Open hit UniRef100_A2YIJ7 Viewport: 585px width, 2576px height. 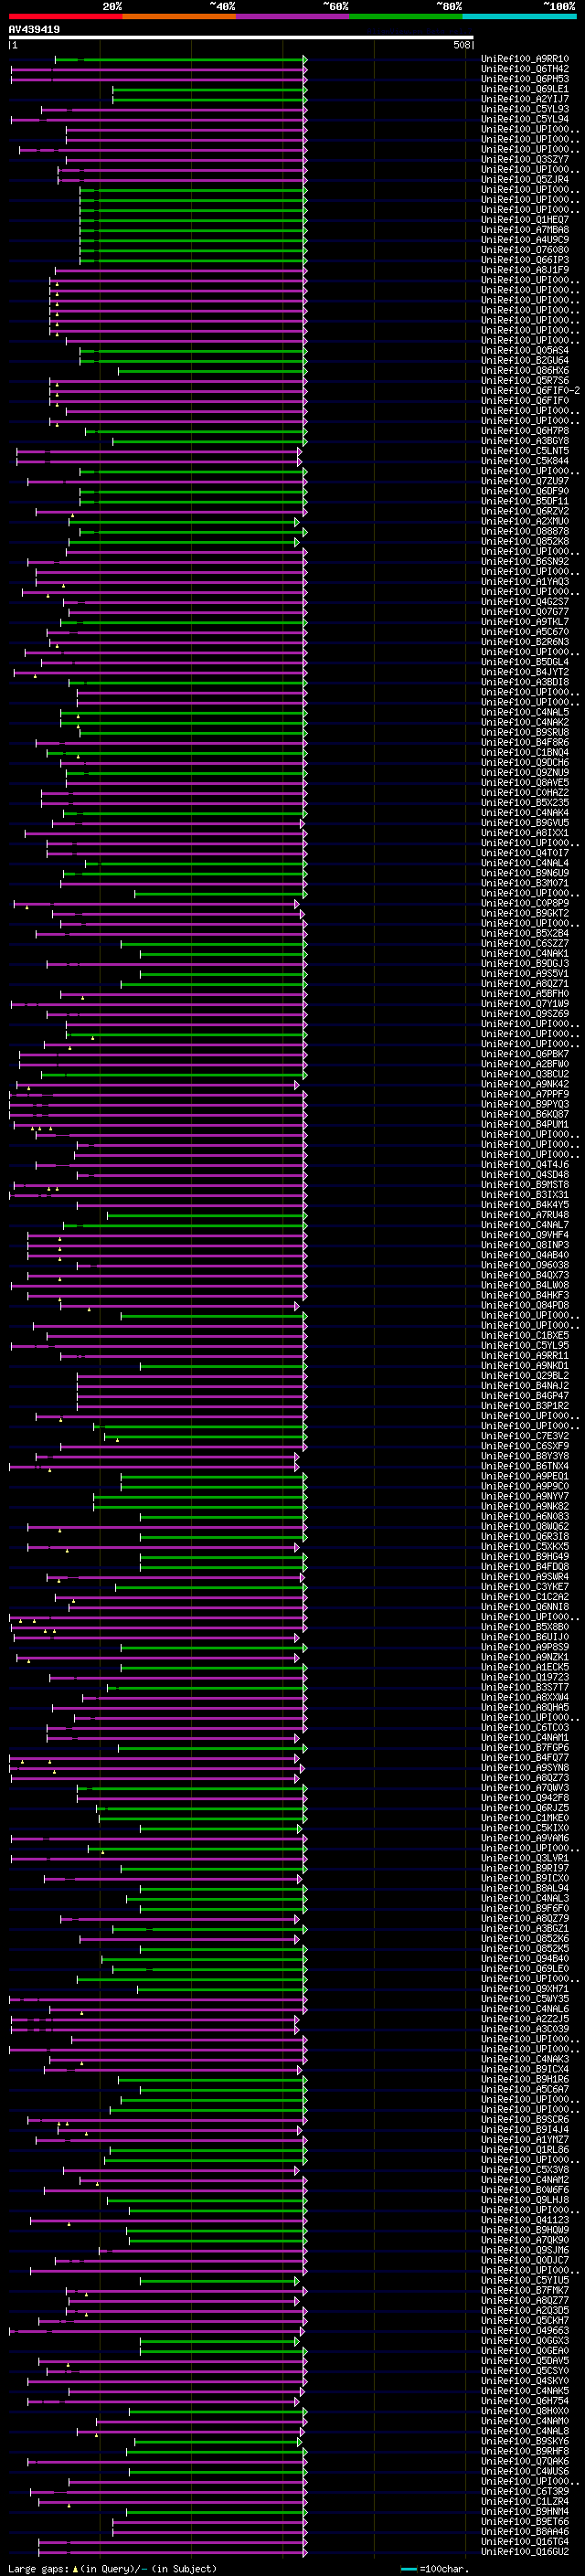coord(525,99)
